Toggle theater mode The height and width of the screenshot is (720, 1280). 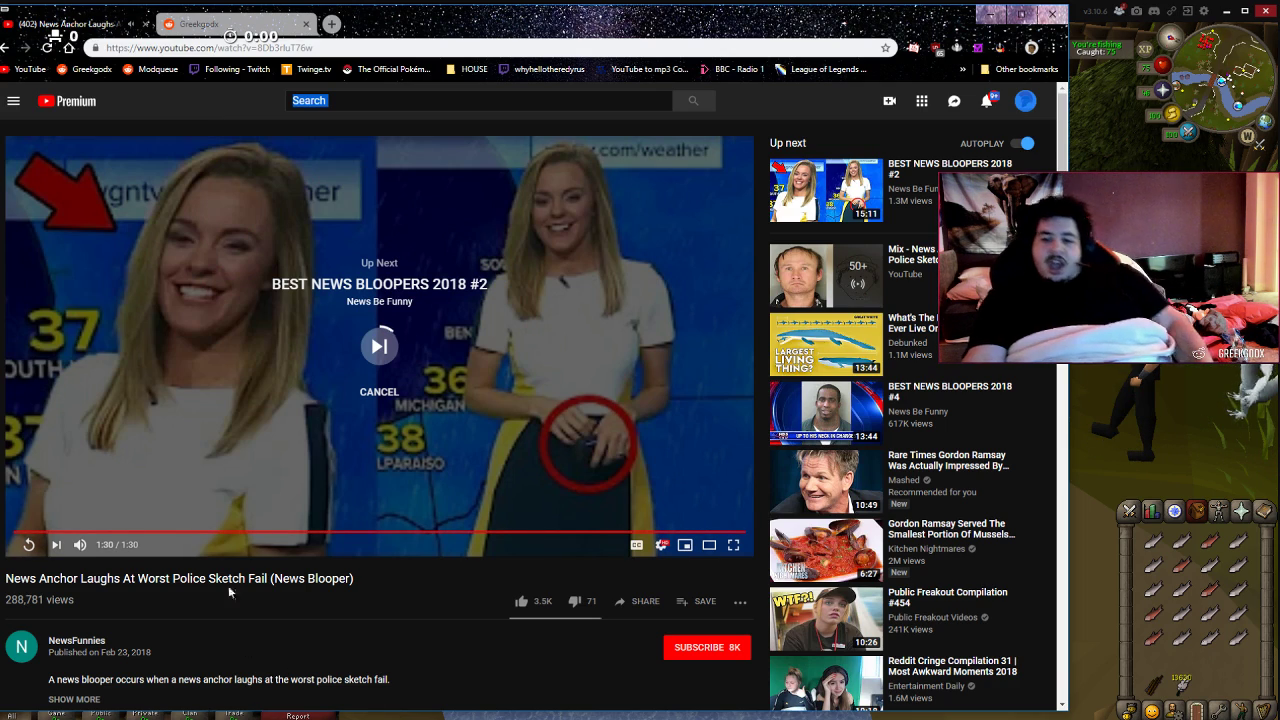click(x=709, y=545)
